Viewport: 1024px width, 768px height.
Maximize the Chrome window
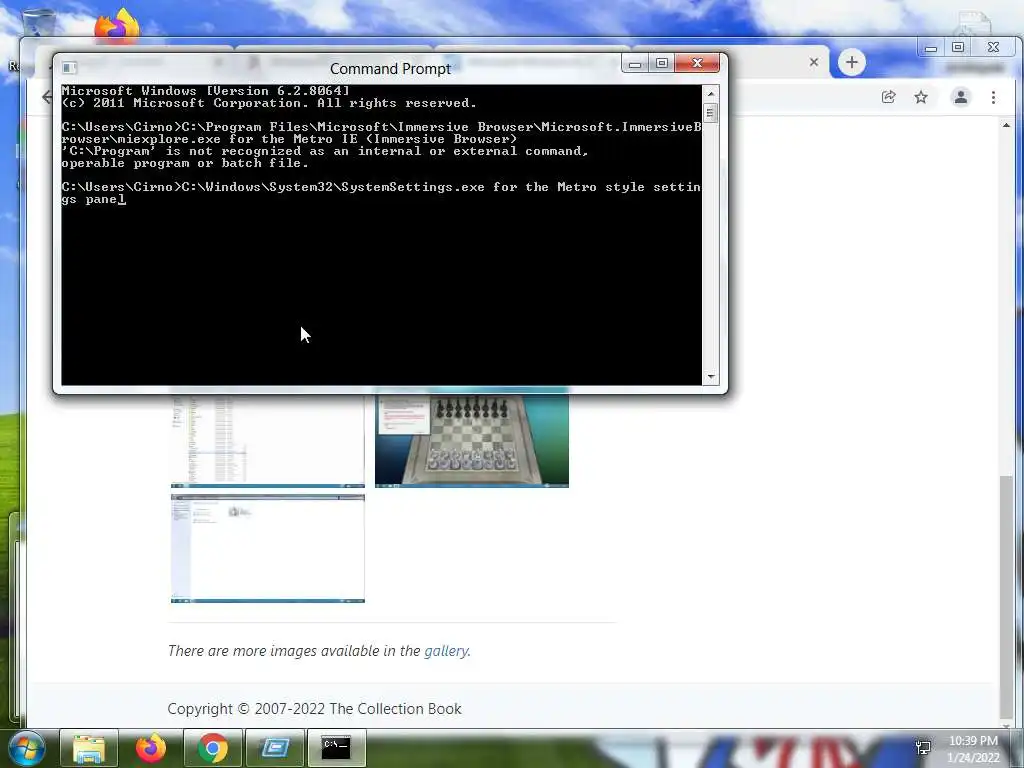point(958,48)
